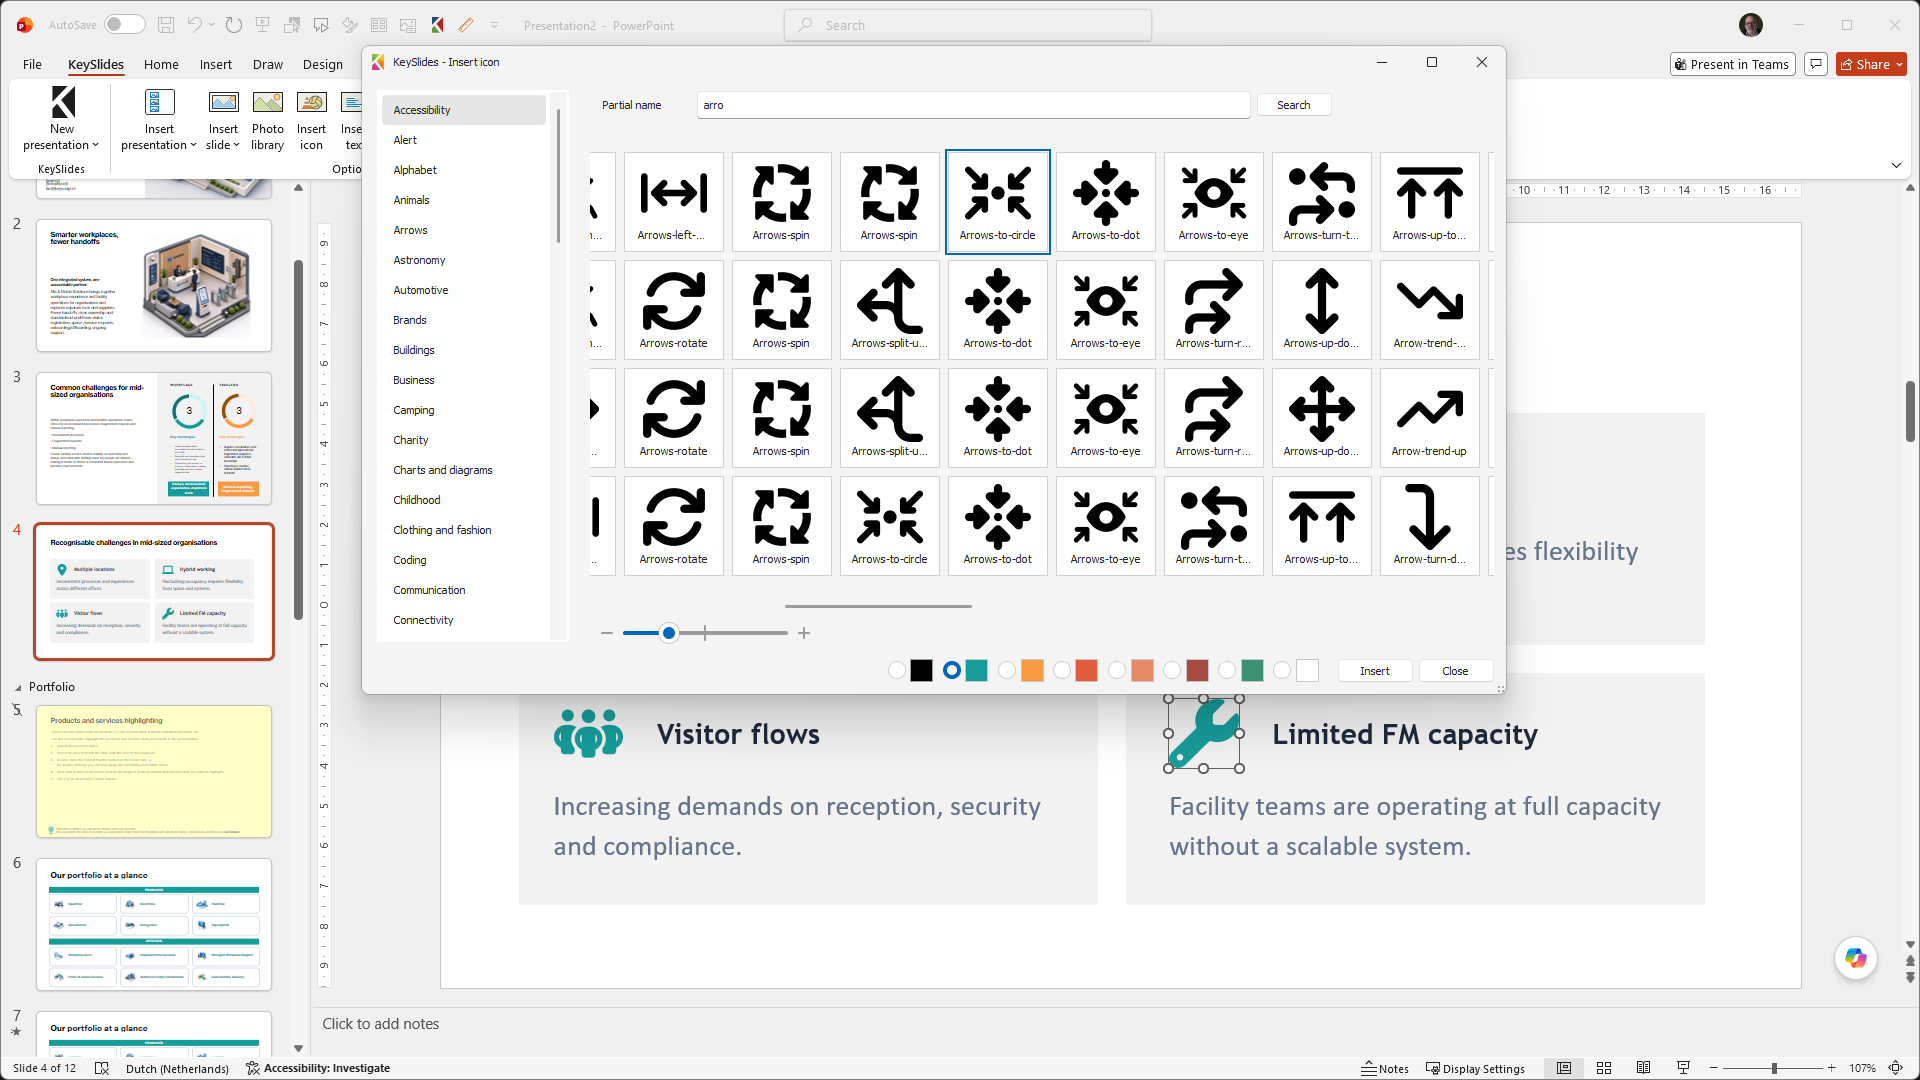Click the Search button in the dialog

point(1293,105)
